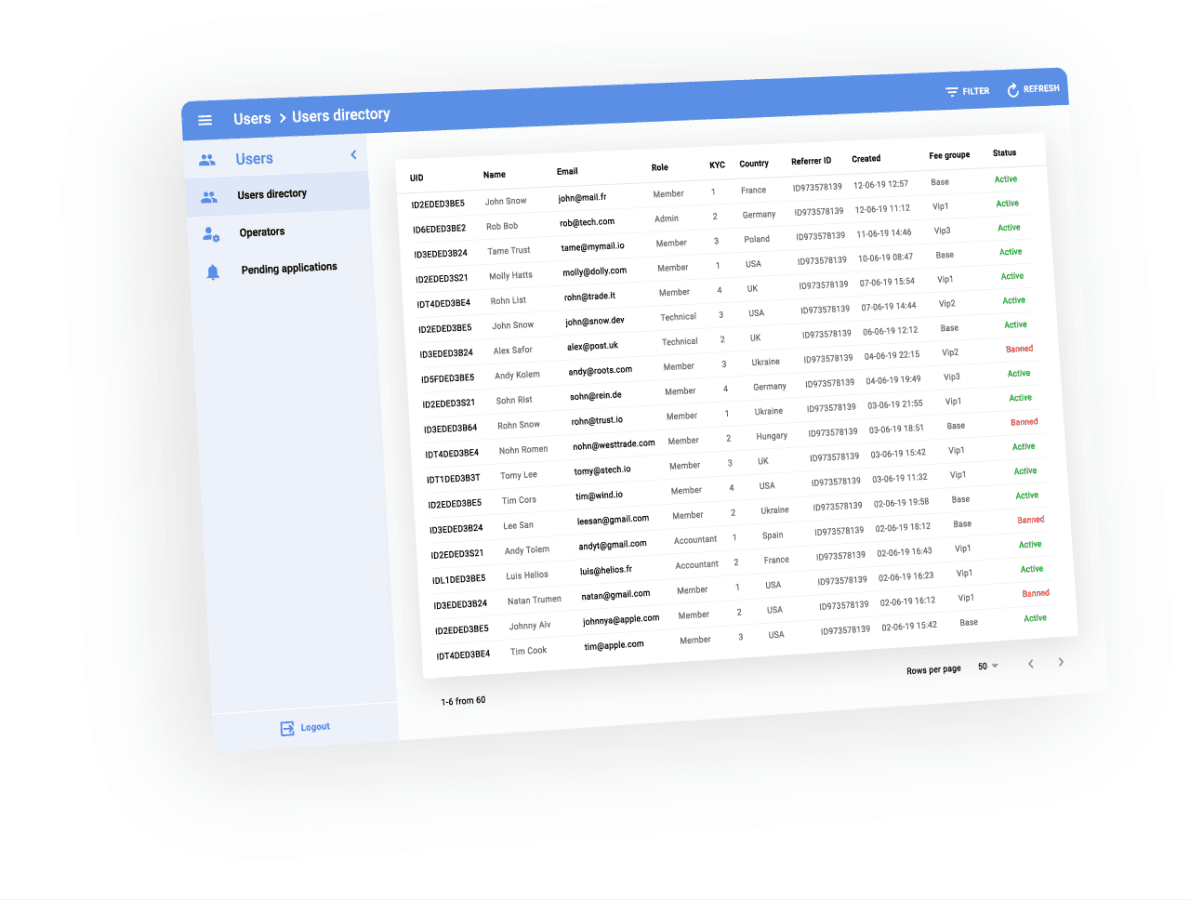Click the Pending applications bell icon

click(x=213, y=272)
